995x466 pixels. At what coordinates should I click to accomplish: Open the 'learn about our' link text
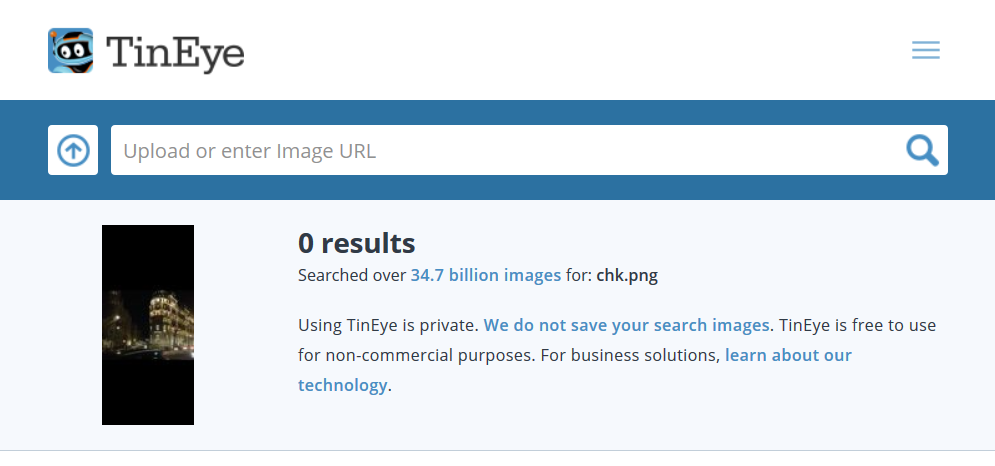[788, 355]
